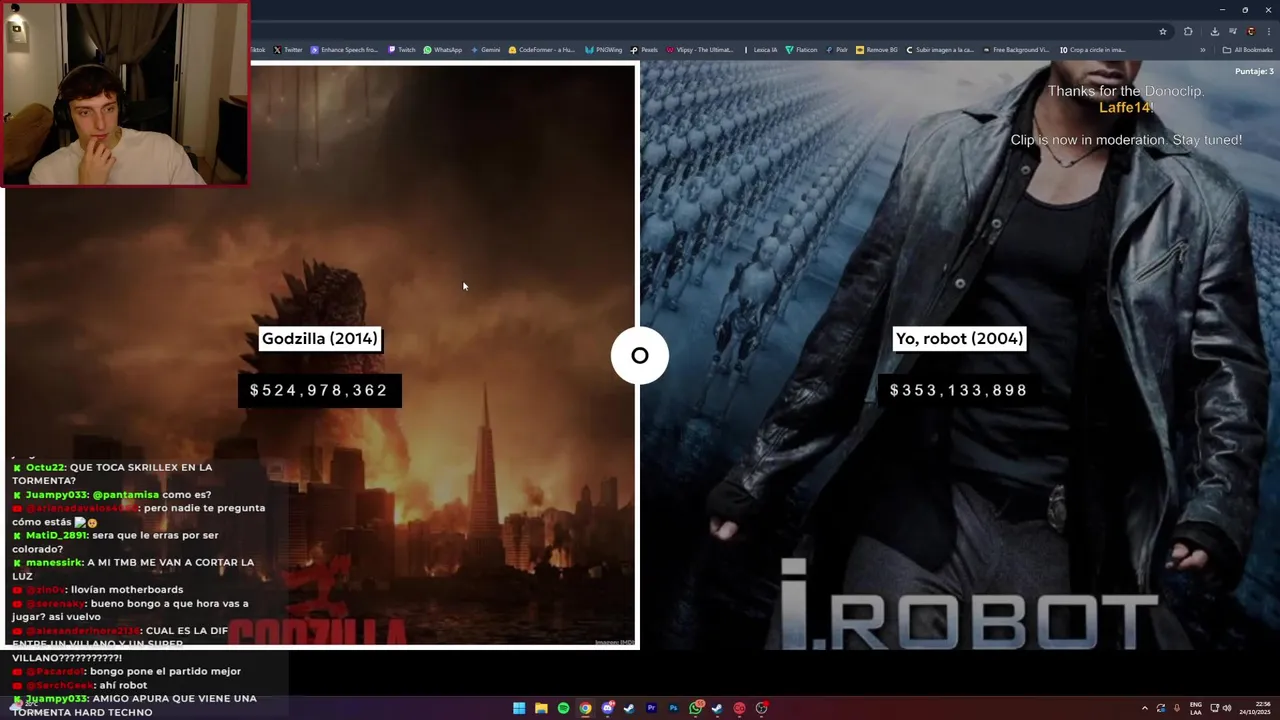
Task: Open the Pexels bookmark
Action: (644, 50)
